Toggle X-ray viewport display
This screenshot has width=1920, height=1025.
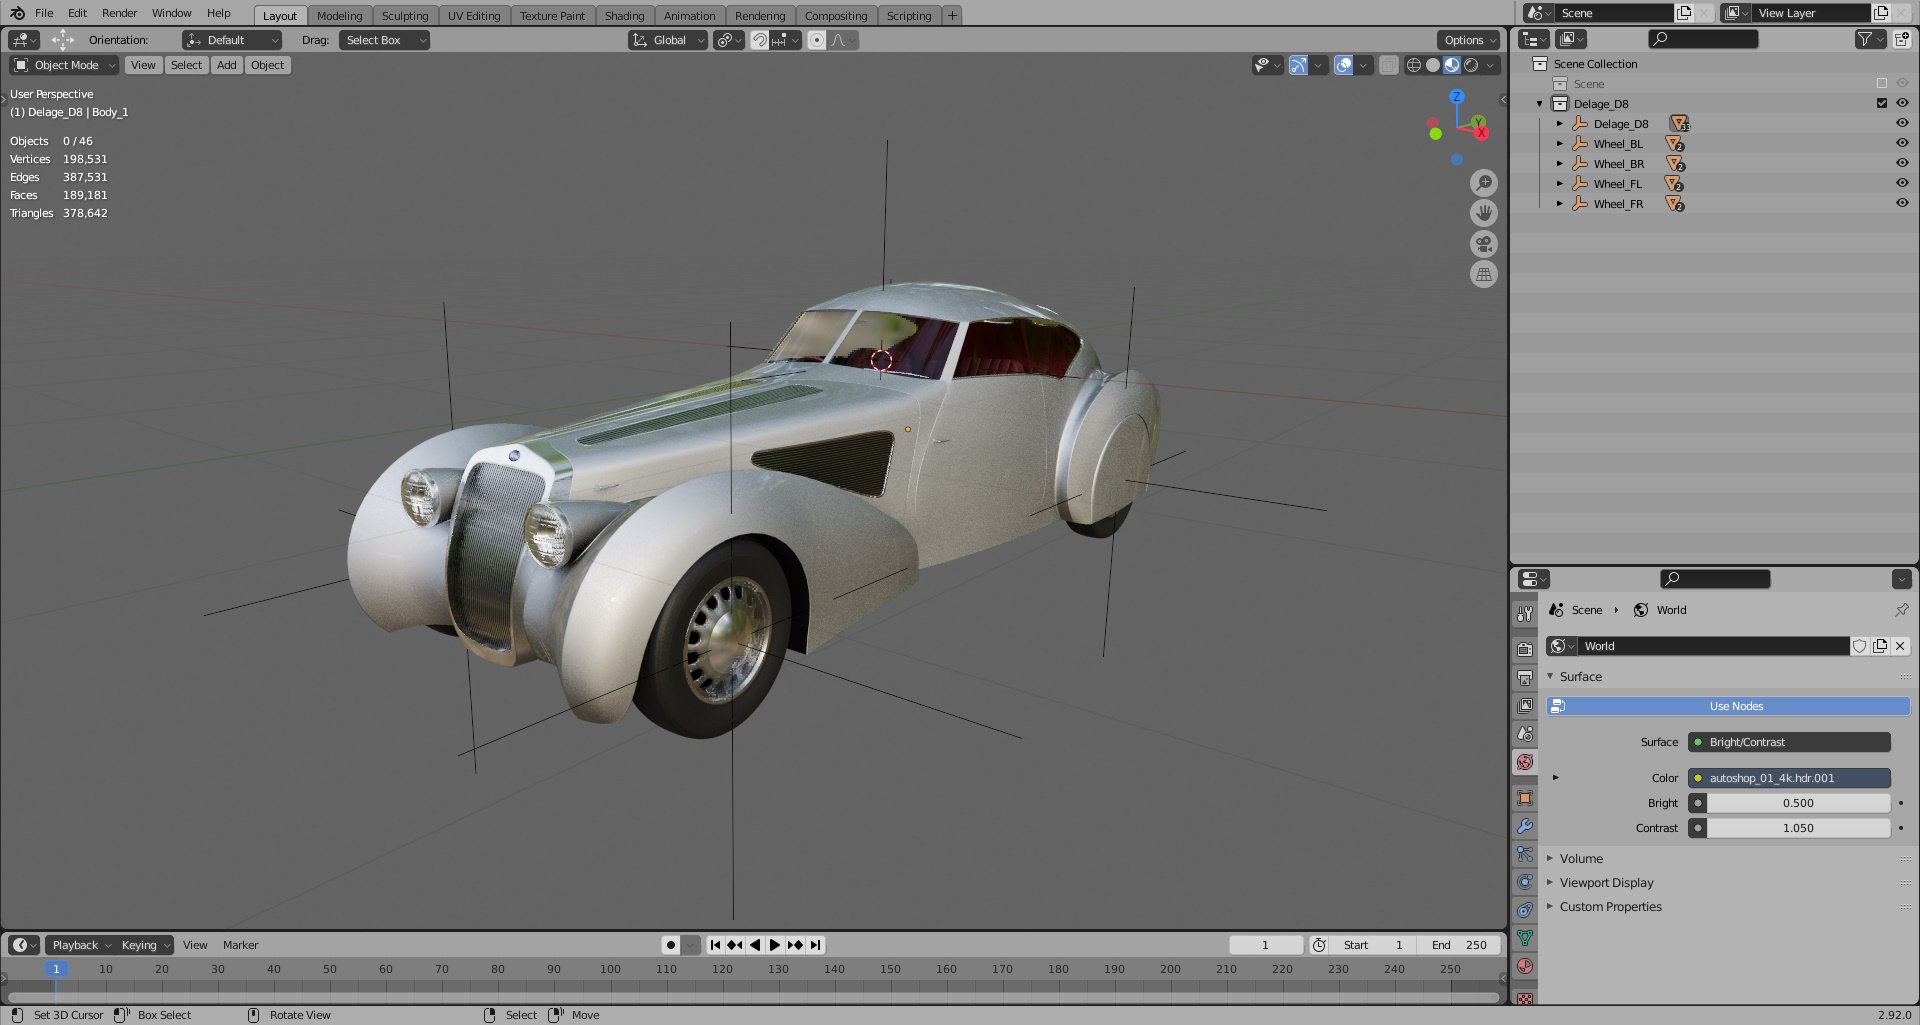click(x=1389, y=65)
